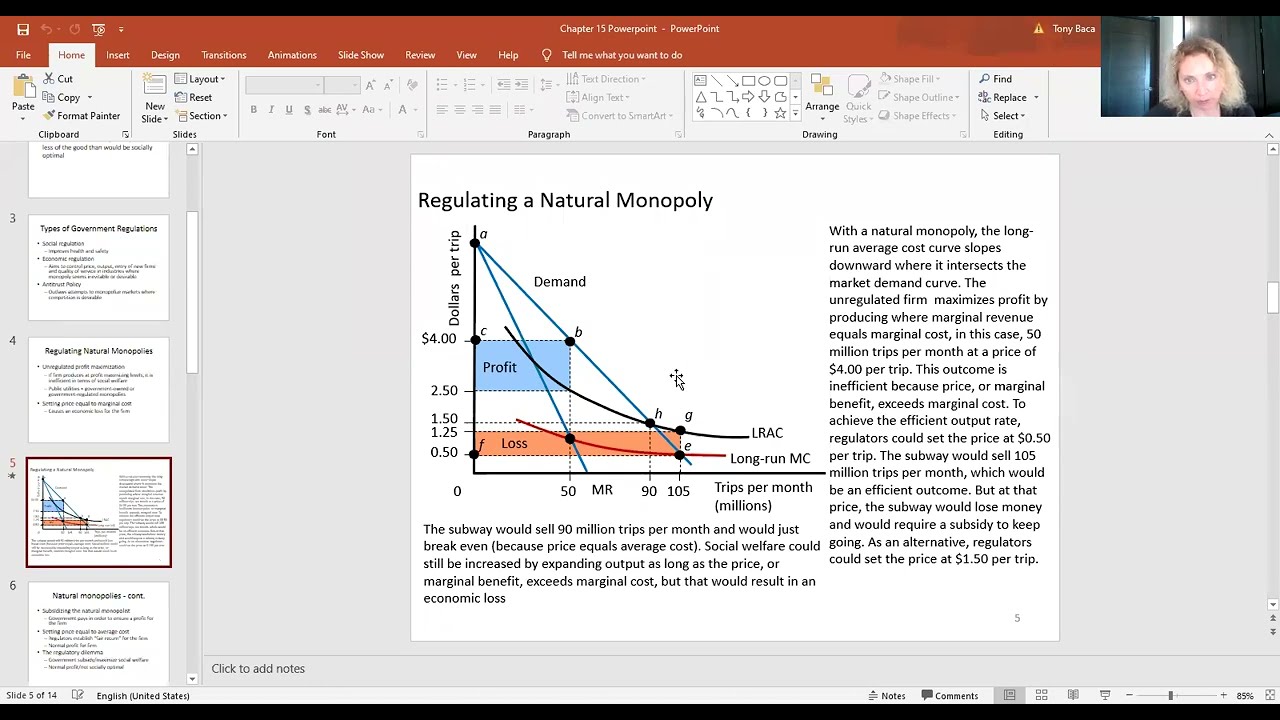Fit slide to current window
The height and width of the screenshot is (720, 1280).
pos(1271,695)
